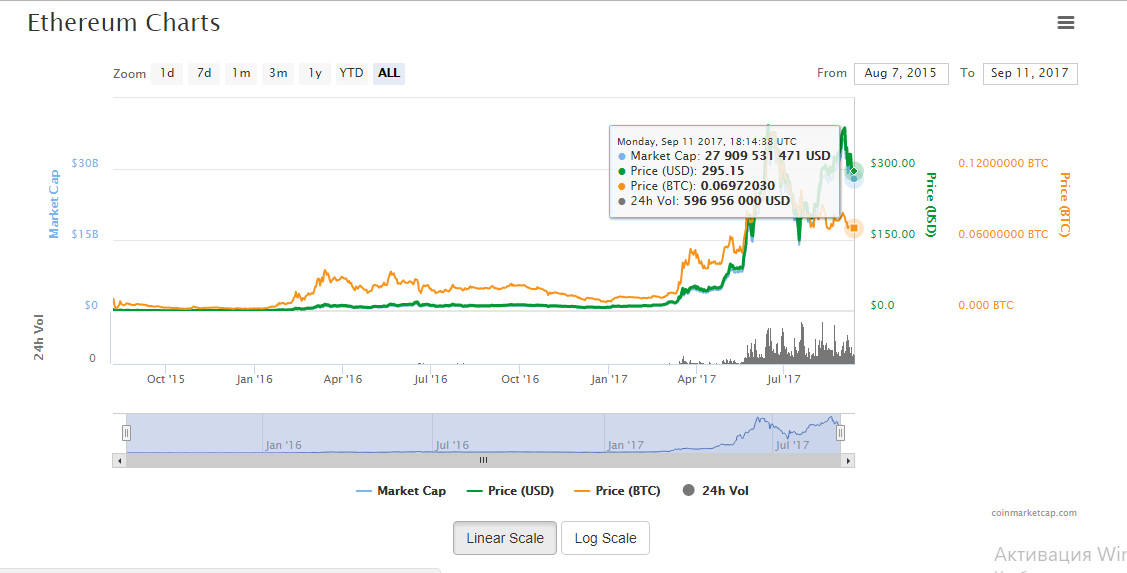Image resolution: width=1127 pixels, height=573 pixels.
Task: Click the navigator left scroll arrow
Action: click(x=119, y=461)
